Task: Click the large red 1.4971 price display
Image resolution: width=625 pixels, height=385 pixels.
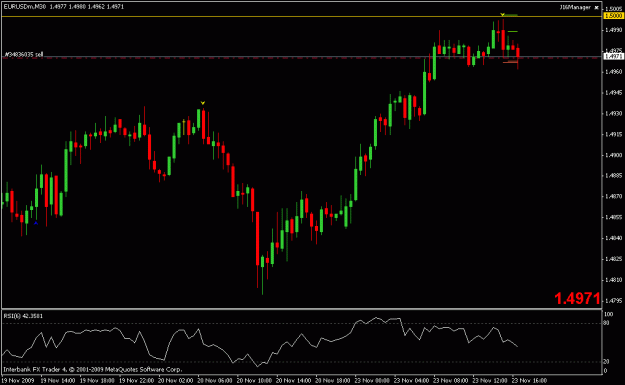Action: (x=577, y=299)
